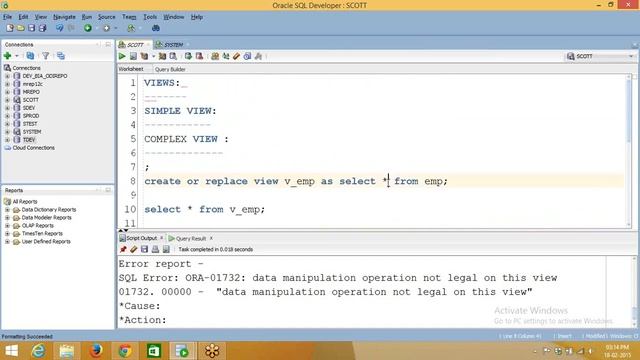Expand the DEV_BIA_ODIREPO connection node
The width and height of the screenshot is (640, 360).
[7, 76]
